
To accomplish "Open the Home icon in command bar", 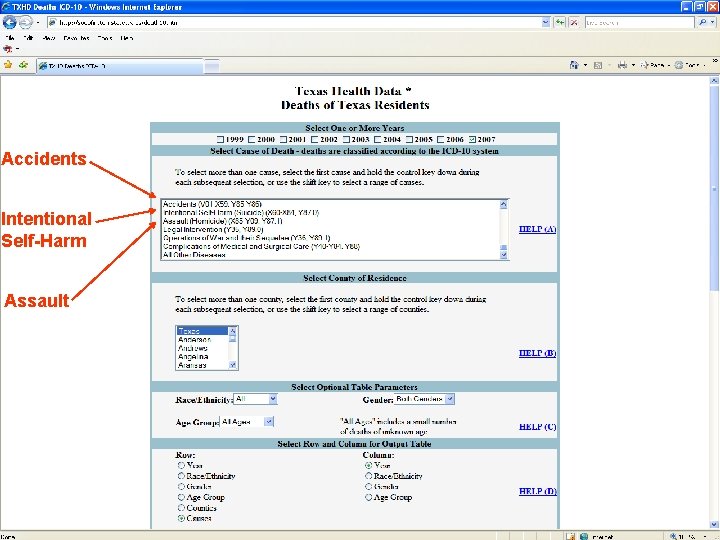I will point(574,65).
